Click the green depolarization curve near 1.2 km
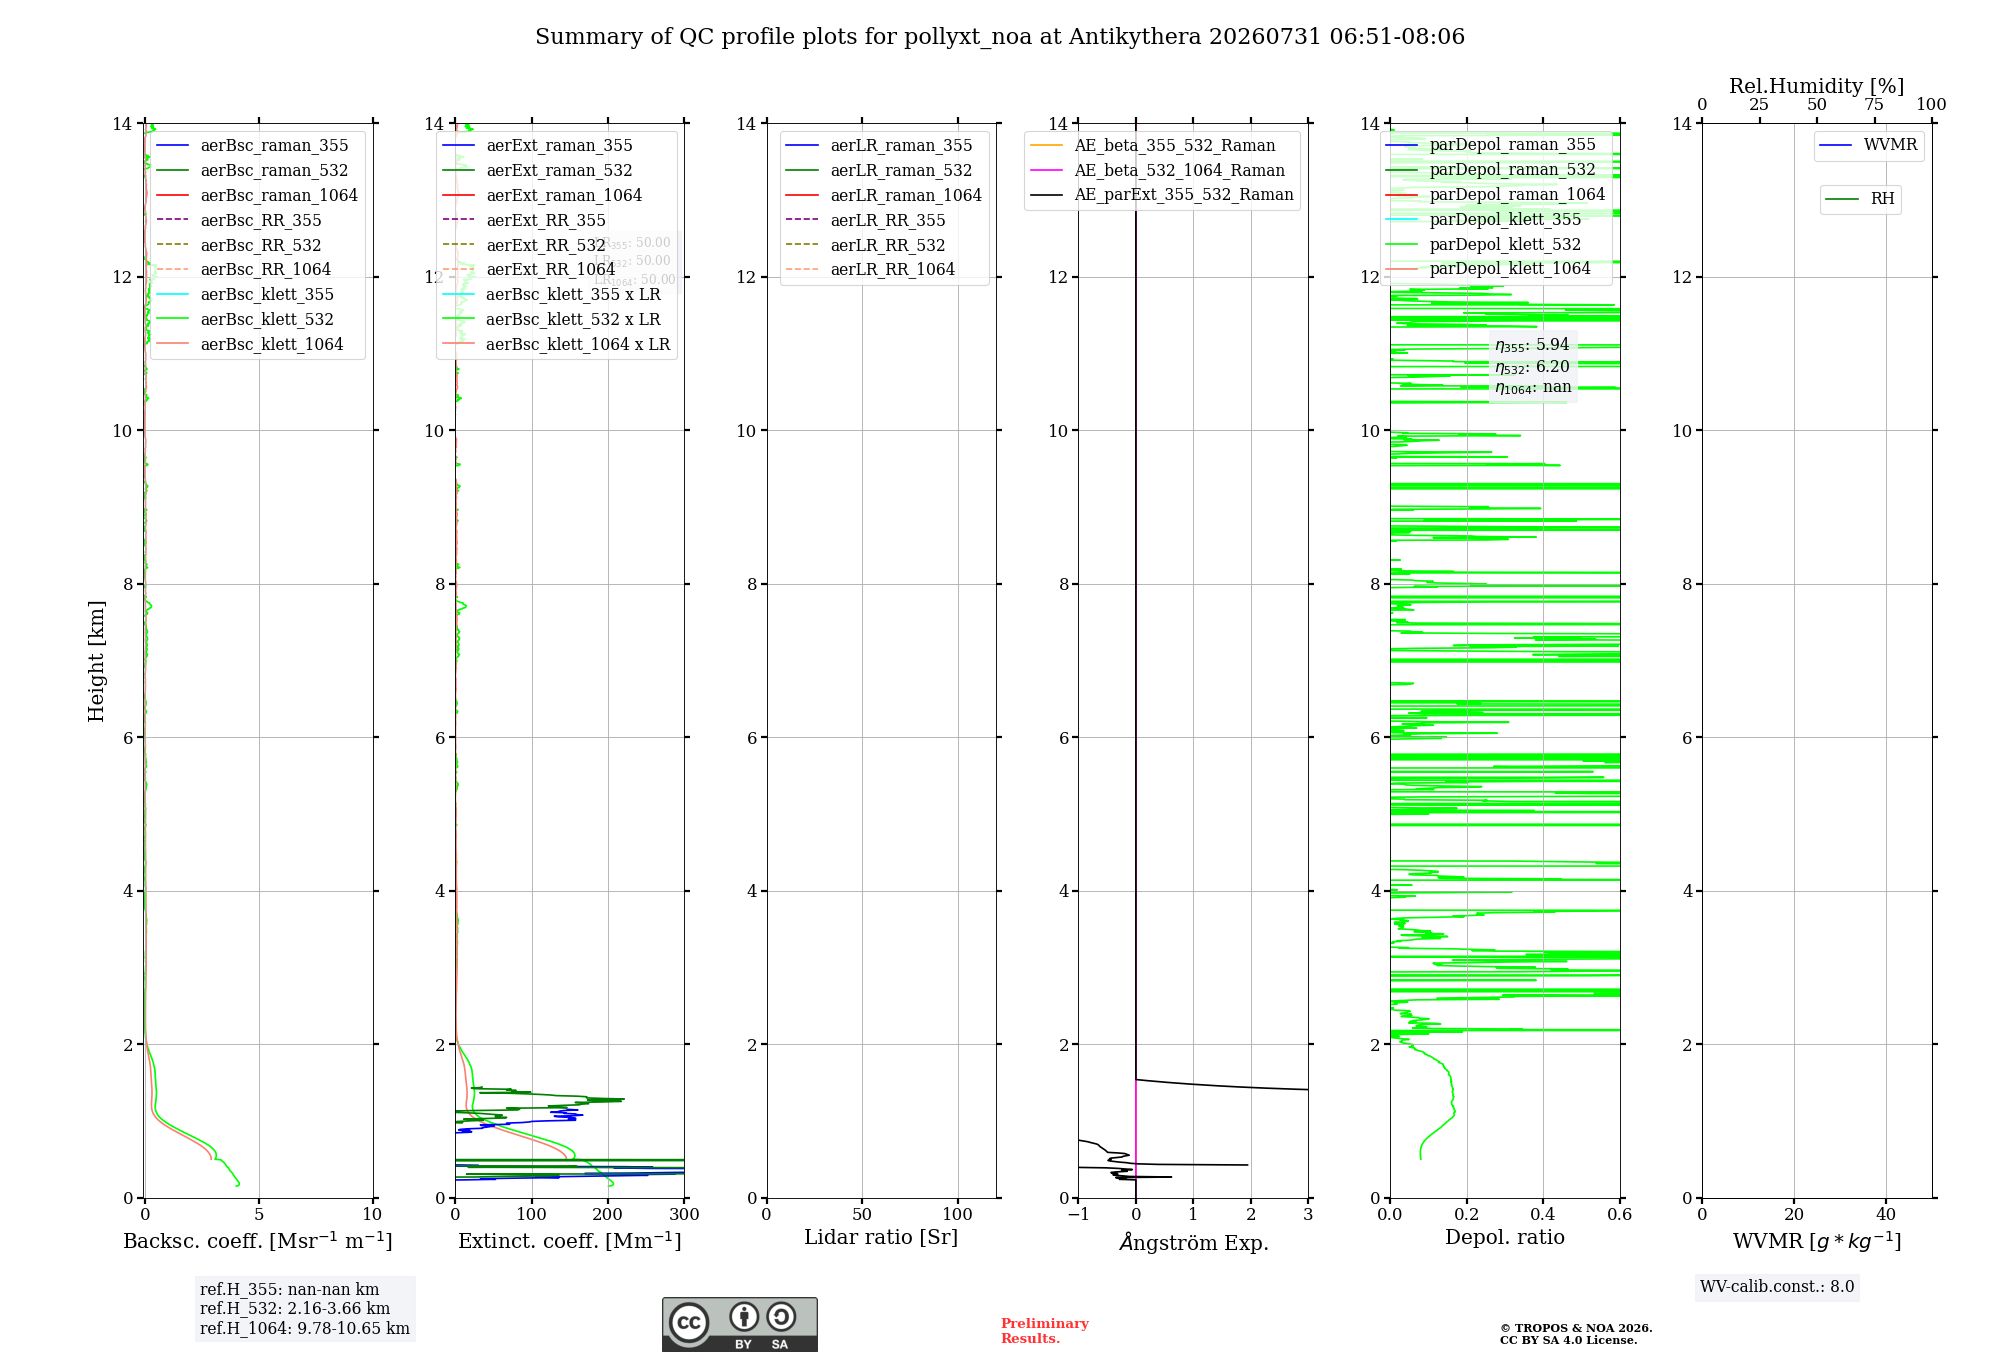 [1452, 1105]
